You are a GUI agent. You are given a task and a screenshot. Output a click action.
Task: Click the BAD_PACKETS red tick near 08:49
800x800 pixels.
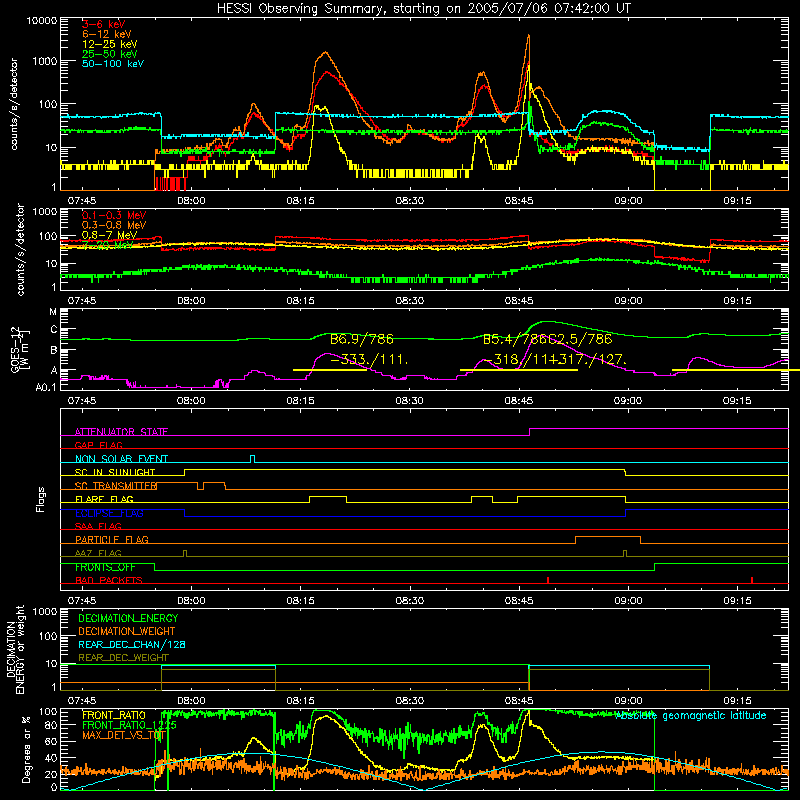(547, 580)
